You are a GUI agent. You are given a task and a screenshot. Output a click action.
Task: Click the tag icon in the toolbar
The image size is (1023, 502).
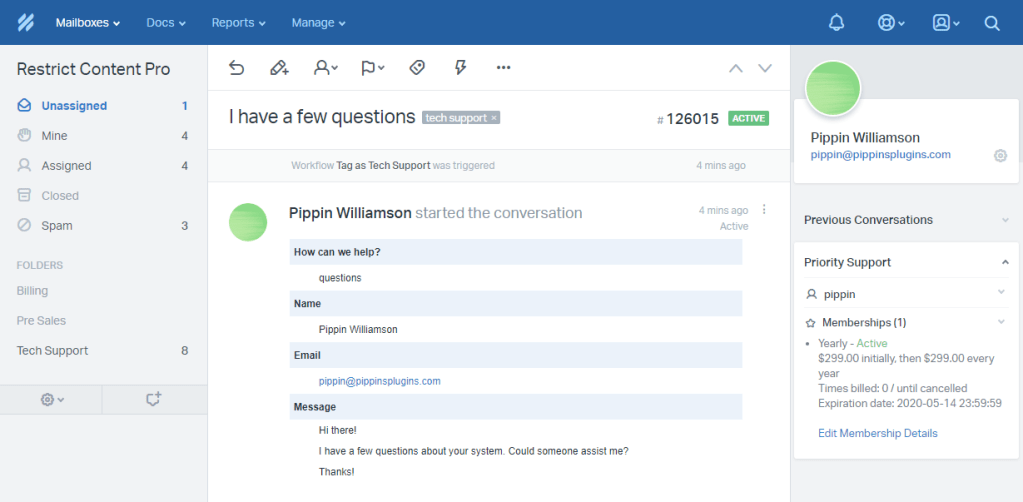pyautogui.click(x=417, y=67)
